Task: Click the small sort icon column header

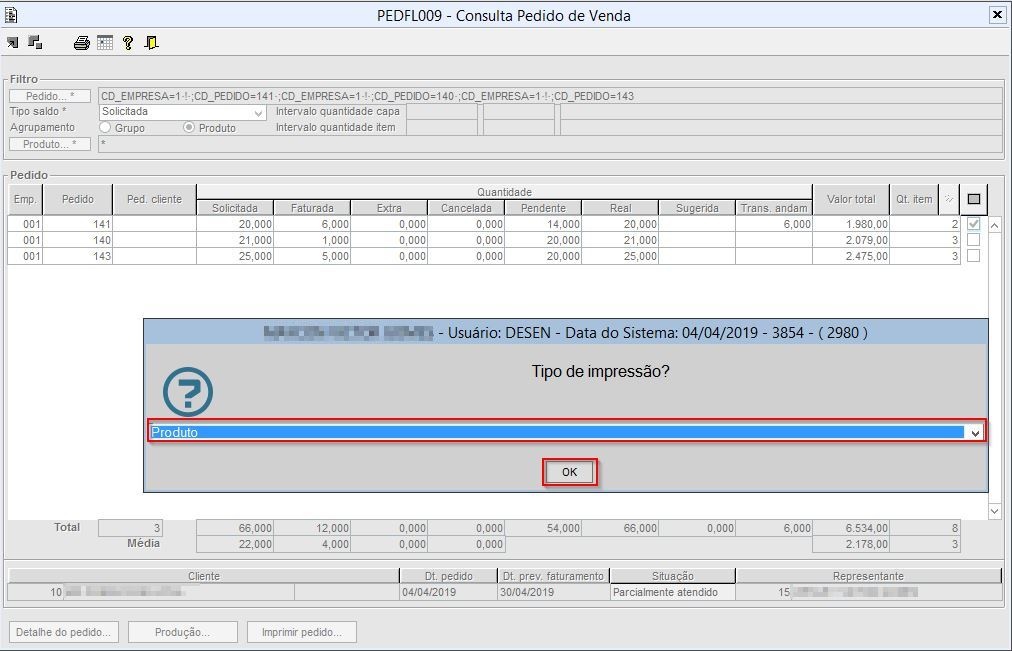Action: pyautogui.click(x=949, y=199)
